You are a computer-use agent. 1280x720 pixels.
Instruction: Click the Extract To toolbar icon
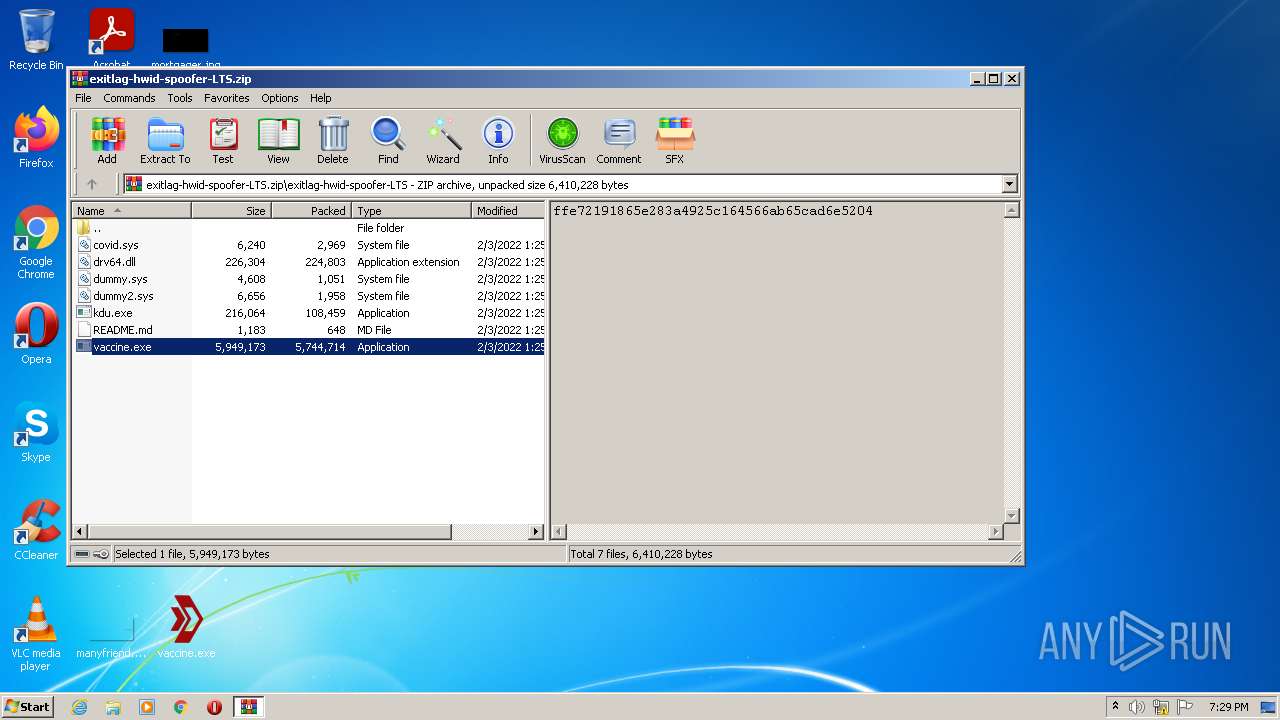165,140
